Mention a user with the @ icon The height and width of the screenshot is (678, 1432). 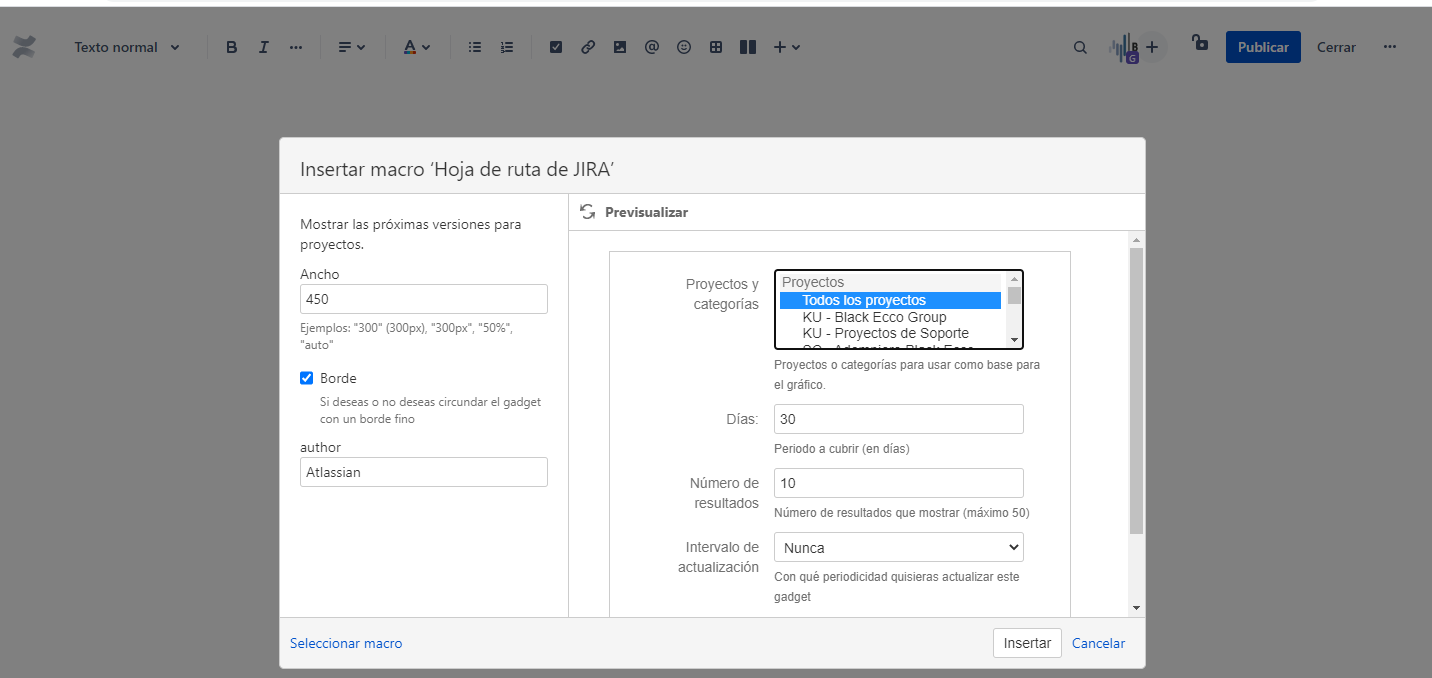click(x=652, y=47)
